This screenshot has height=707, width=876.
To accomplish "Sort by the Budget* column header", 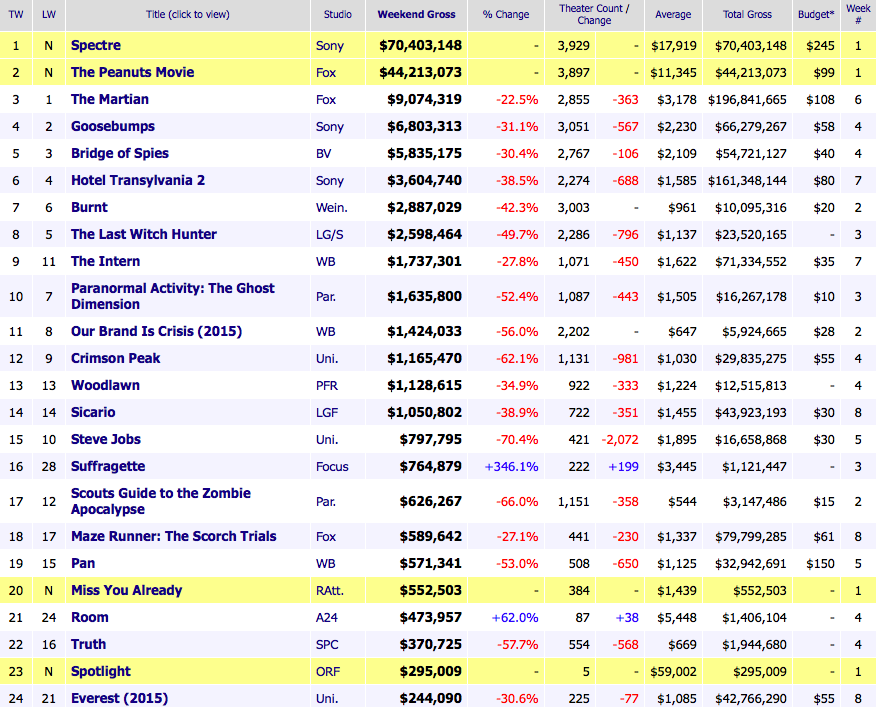I will [816, 15].
